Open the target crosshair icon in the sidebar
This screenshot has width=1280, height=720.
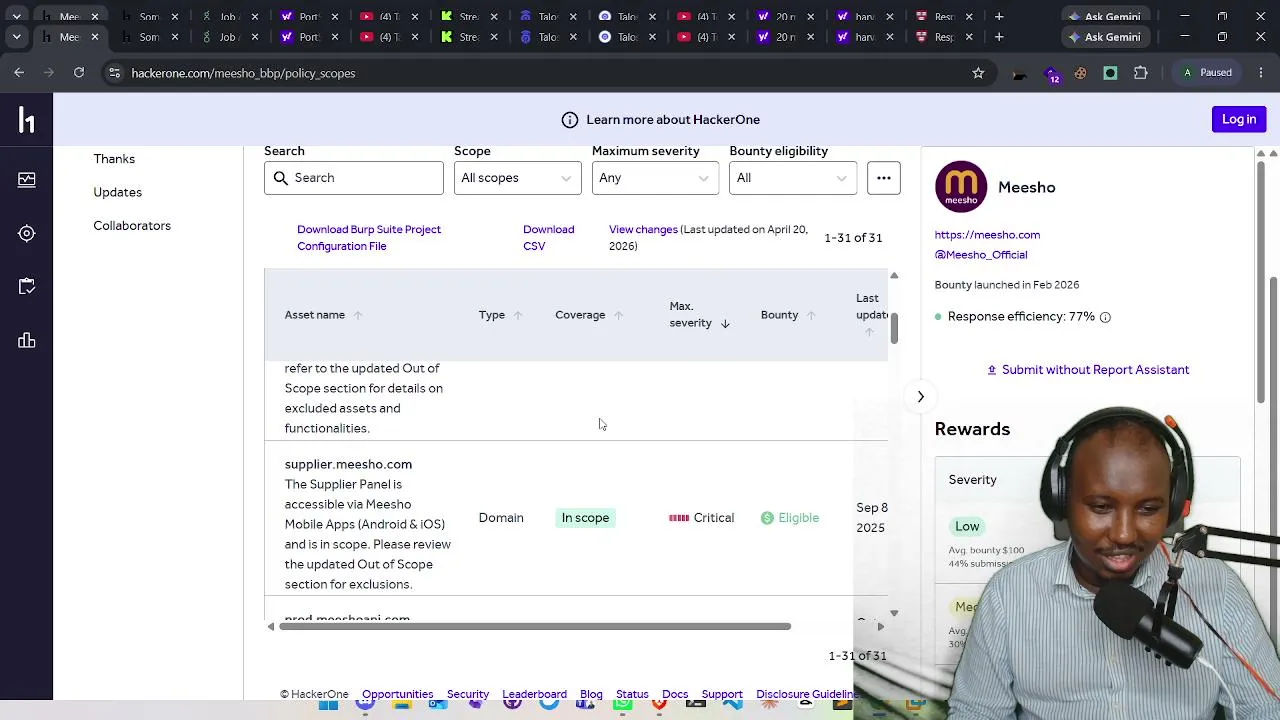point(27,233)
